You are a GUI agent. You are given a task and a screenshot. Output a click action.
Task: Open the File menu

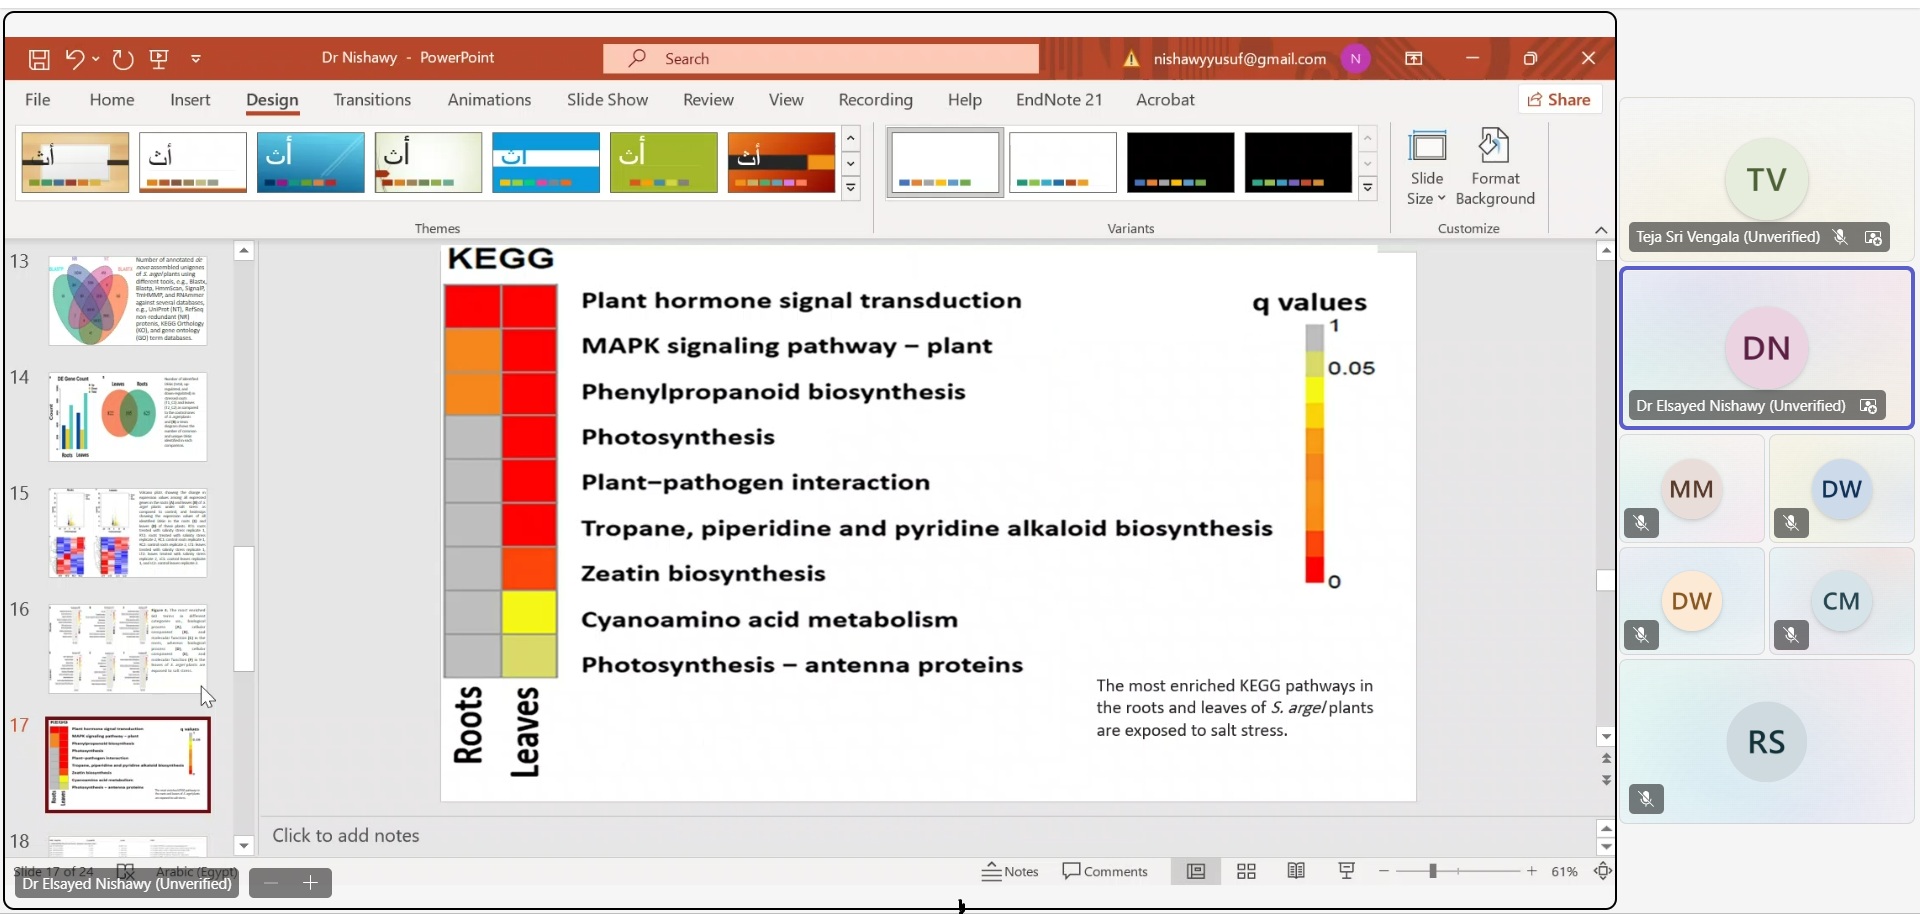(x=38, y=100)
